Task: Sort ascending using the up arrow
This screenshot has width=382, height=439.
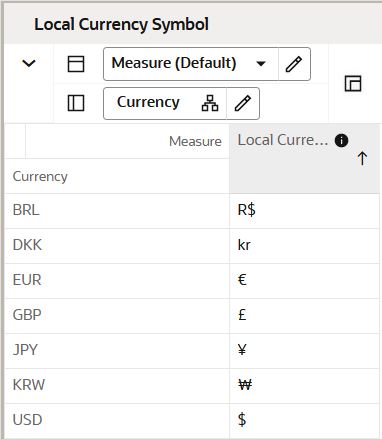Action: [362, 158]
